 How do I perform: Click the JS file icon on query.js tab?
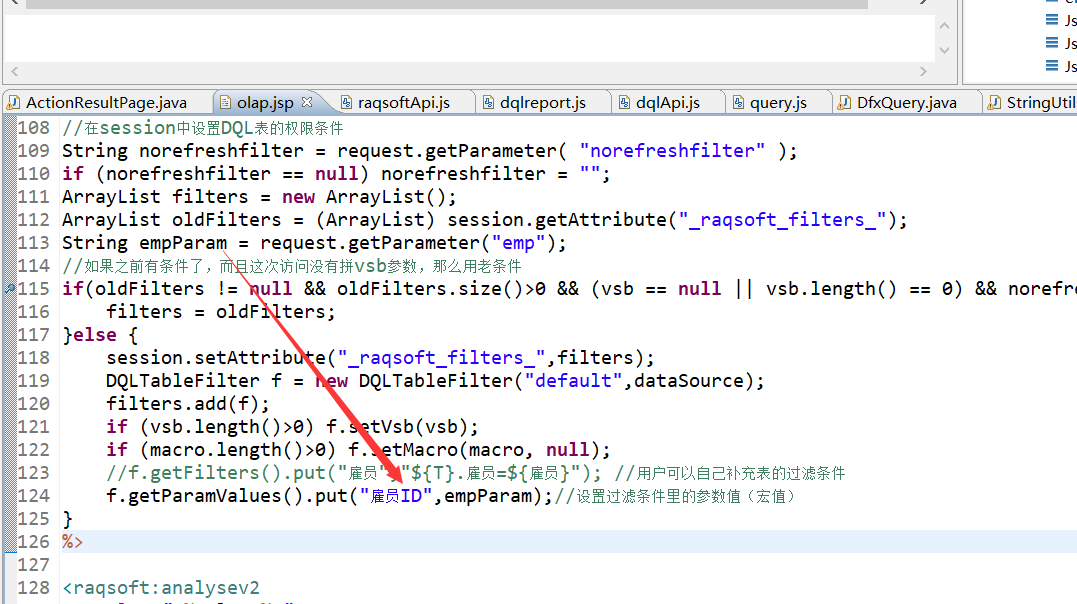coord(738,102)
